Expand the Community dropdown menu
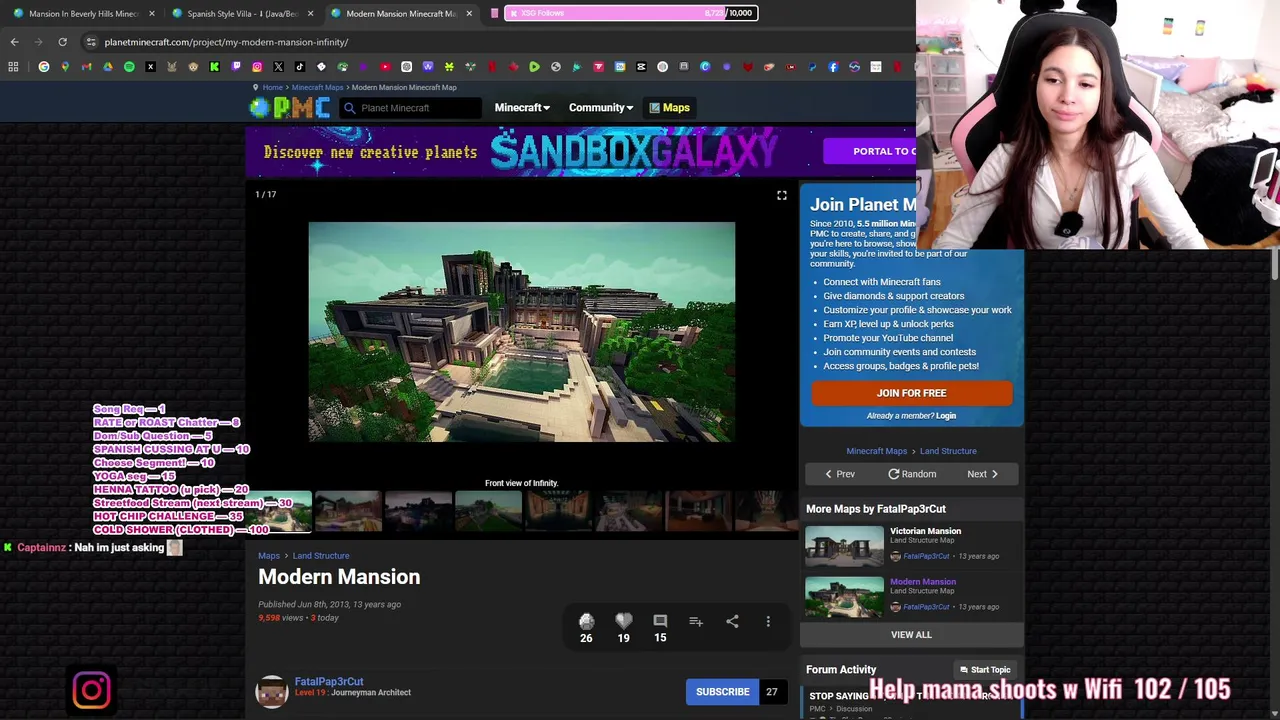 600,108
